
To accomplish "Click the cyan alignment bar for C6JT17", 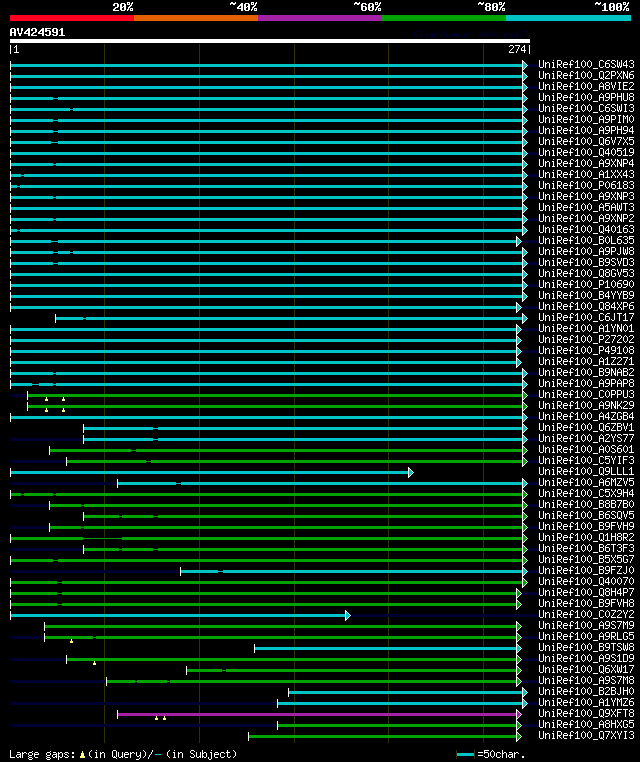I will point(291,318).
